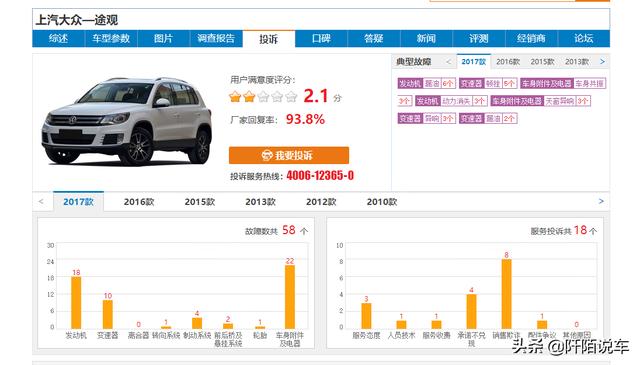Click the 发动机 bar showing 18

76,303
